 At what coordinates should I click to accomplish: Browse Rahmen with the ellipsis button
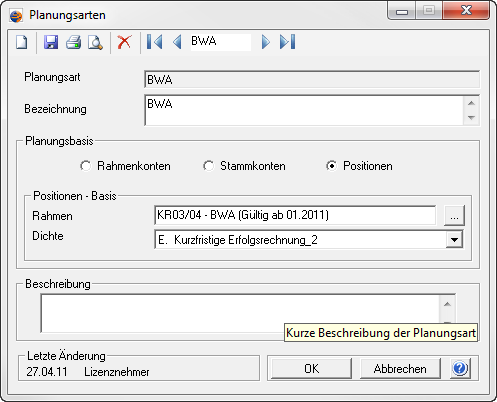[454, 216]
